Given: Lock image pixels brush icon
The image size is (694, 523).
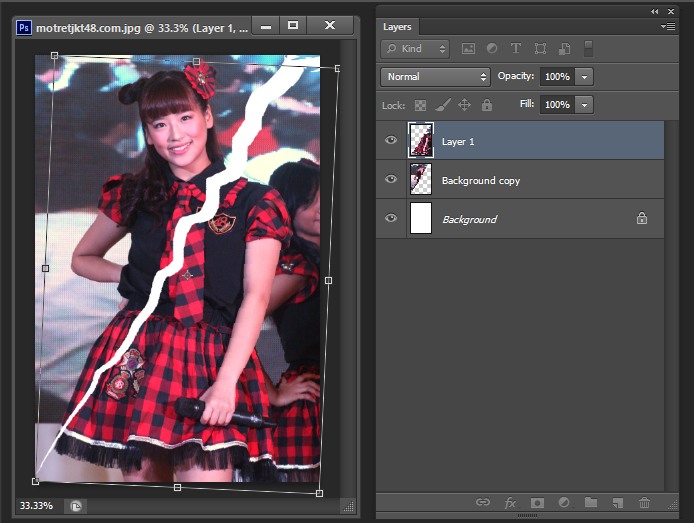Looking at the screenshot, I should click(x=443, y=105).
